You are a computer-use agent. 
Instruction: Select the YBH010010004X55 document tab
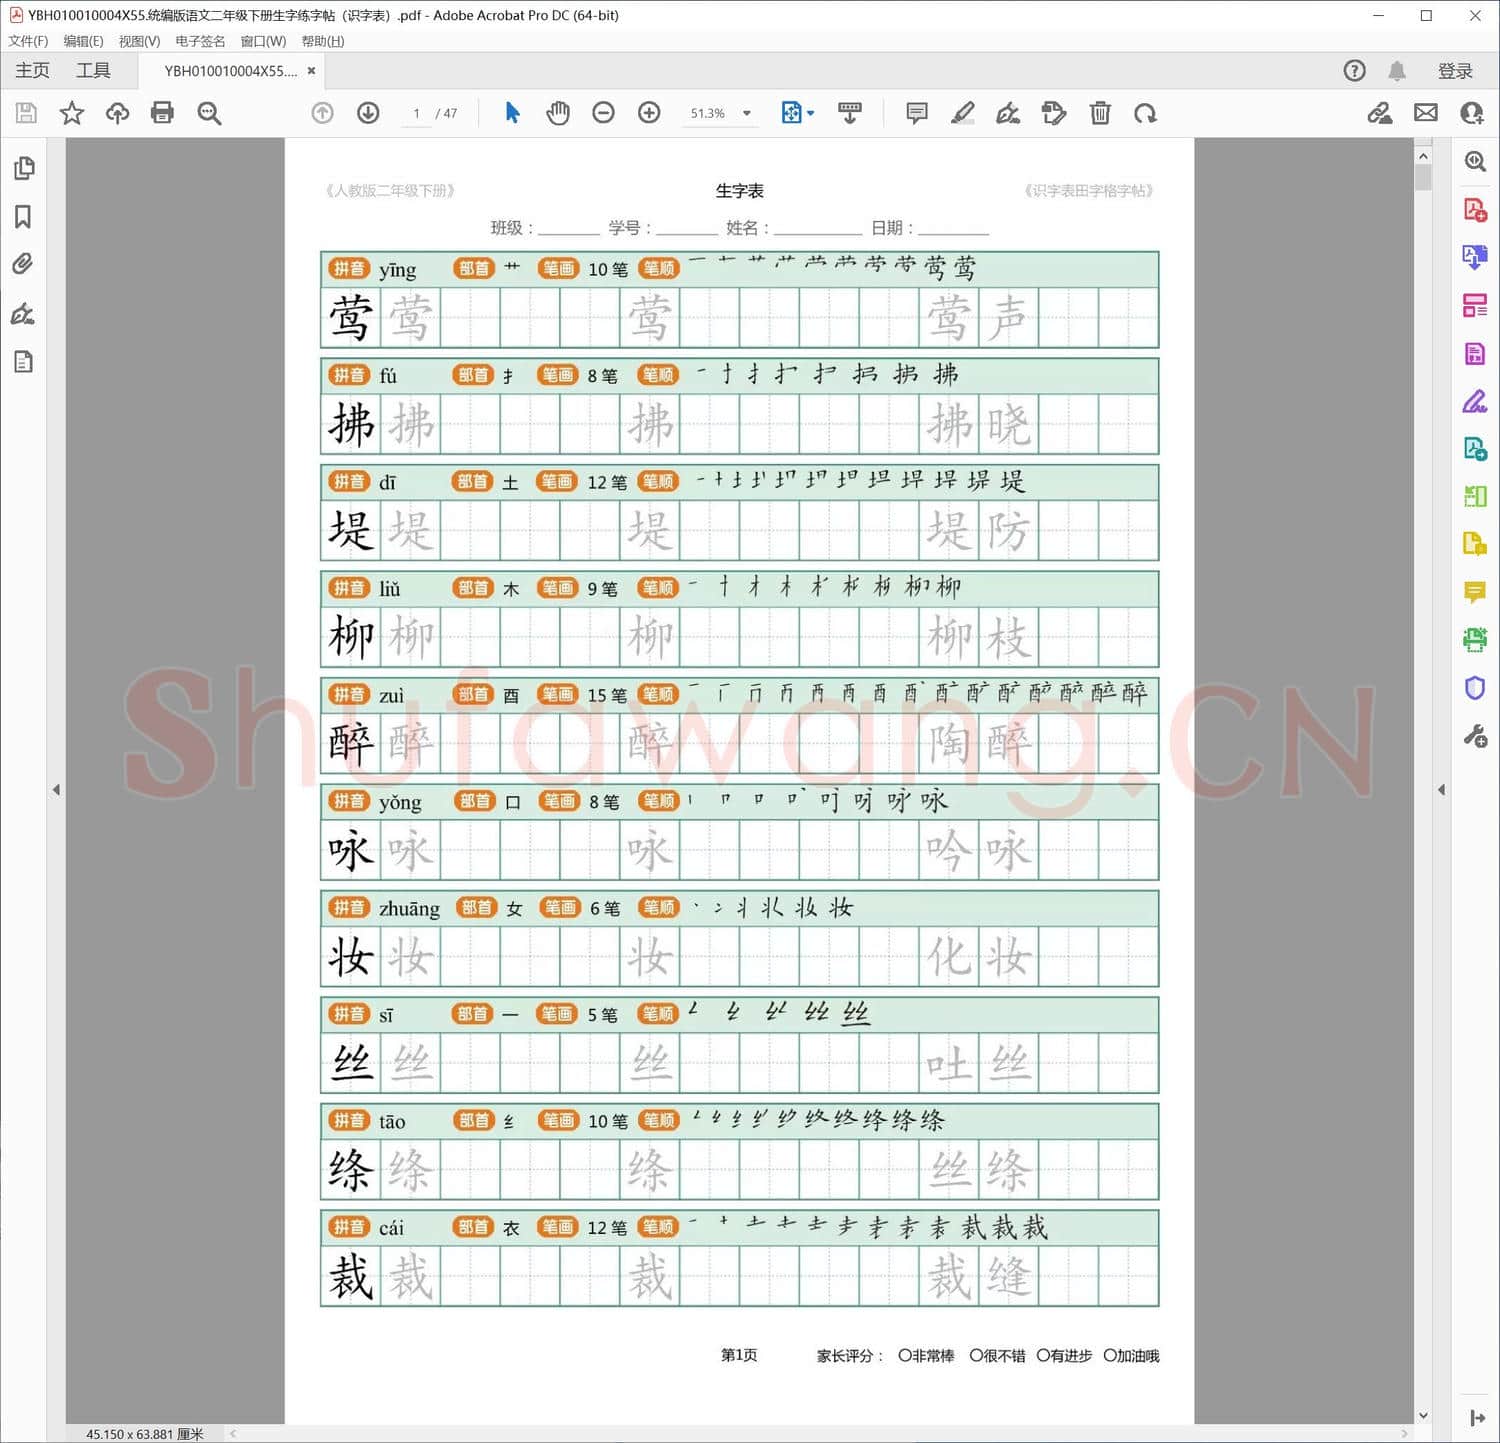tap(230, 71)
